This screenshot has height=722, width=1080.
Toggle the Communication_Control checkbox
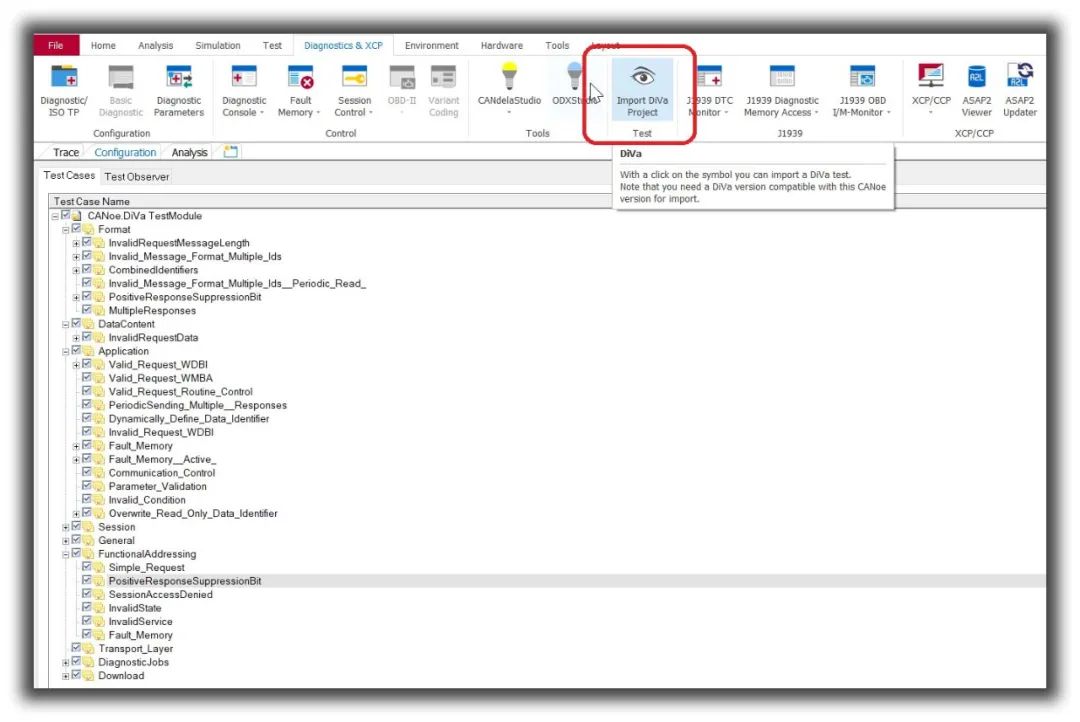(x=87, y=472)
